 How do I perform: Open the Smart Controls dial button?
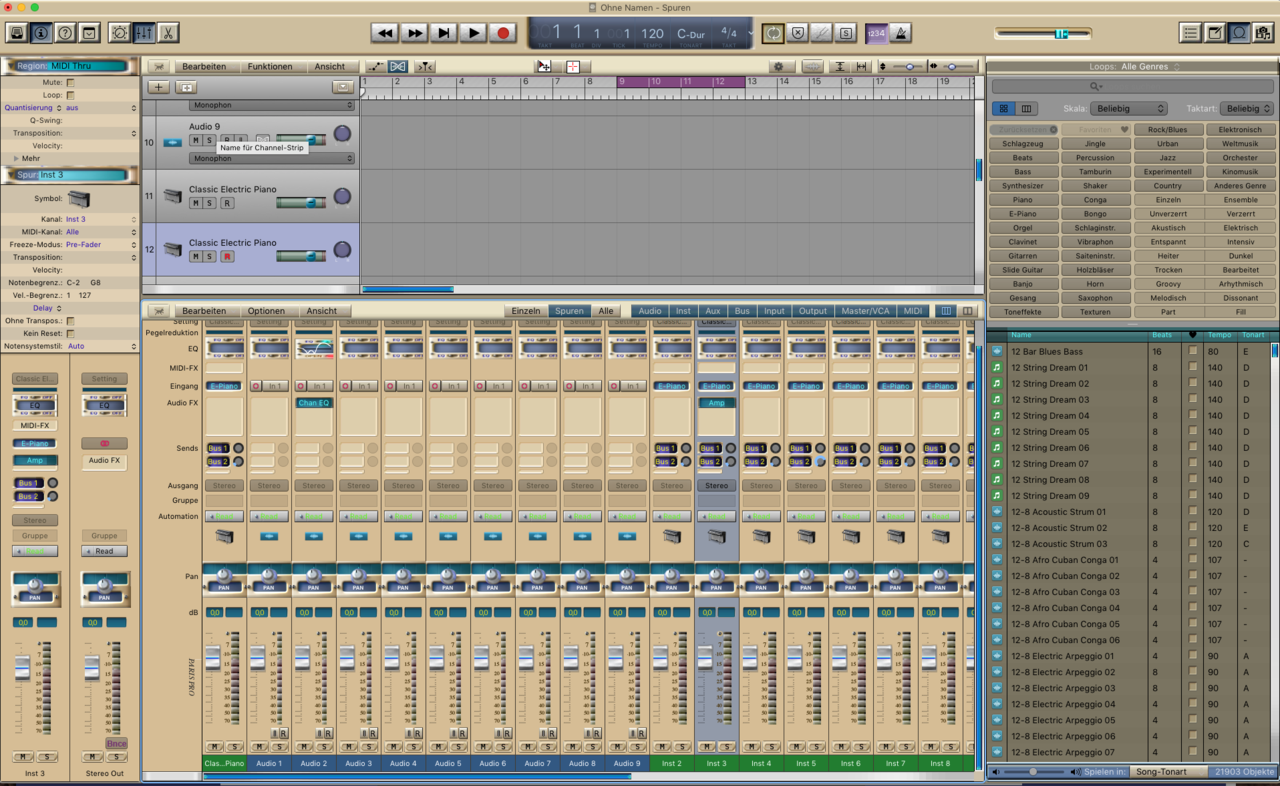(119, 33)
